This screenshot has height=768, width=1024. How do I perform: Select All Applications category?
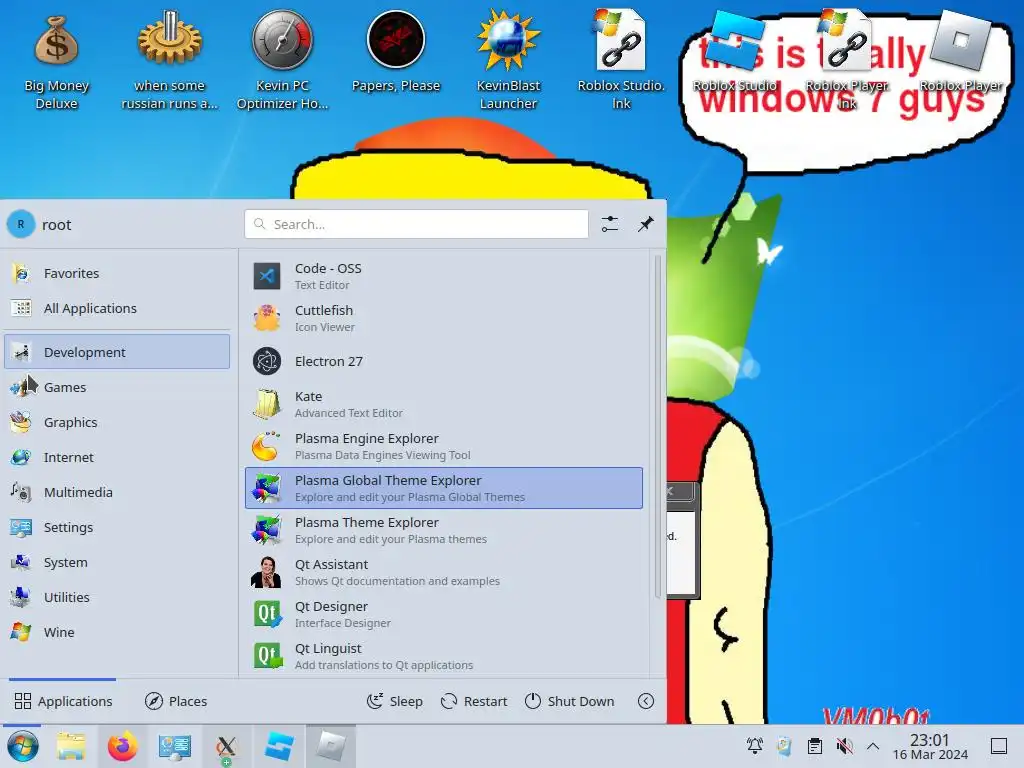[x=118, y=308]
